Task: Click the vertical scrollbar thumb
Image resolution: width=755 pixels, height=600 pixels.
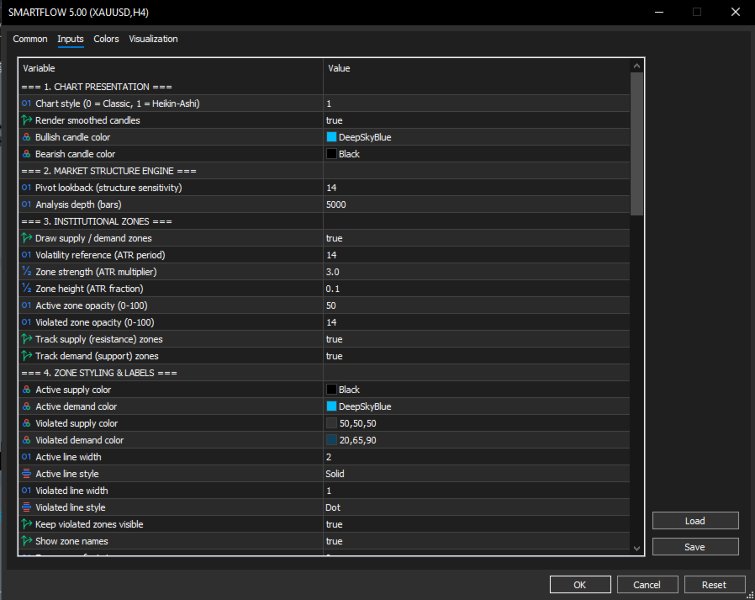Action: coord(637,143)
